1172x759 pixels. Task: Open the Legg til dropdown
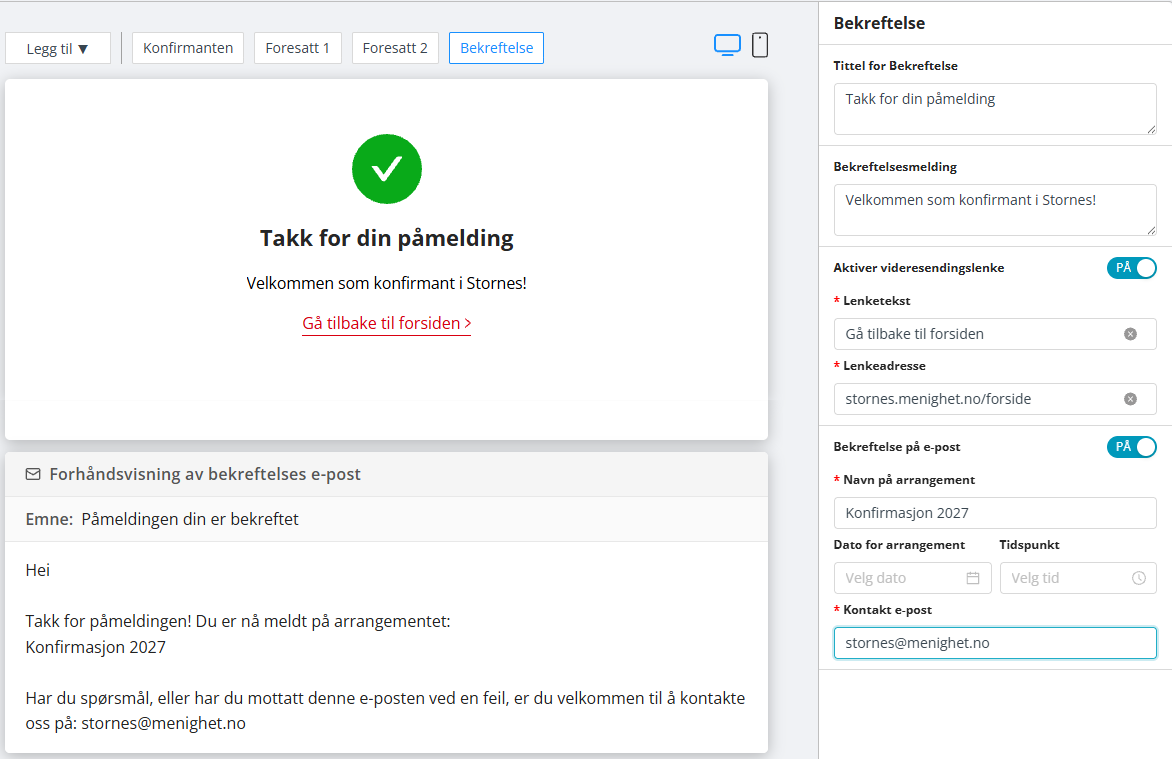pos(58,49)
